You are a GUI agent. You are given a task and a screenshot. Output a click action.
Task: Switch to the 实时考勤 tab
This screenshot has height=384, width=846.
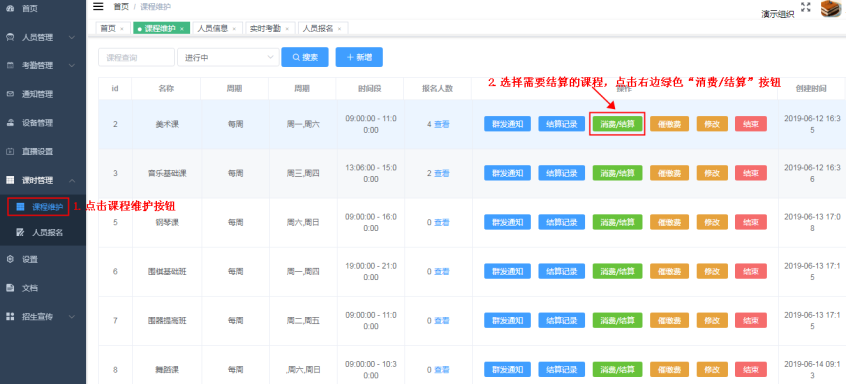pyautogui.click(x=269, y=28)
